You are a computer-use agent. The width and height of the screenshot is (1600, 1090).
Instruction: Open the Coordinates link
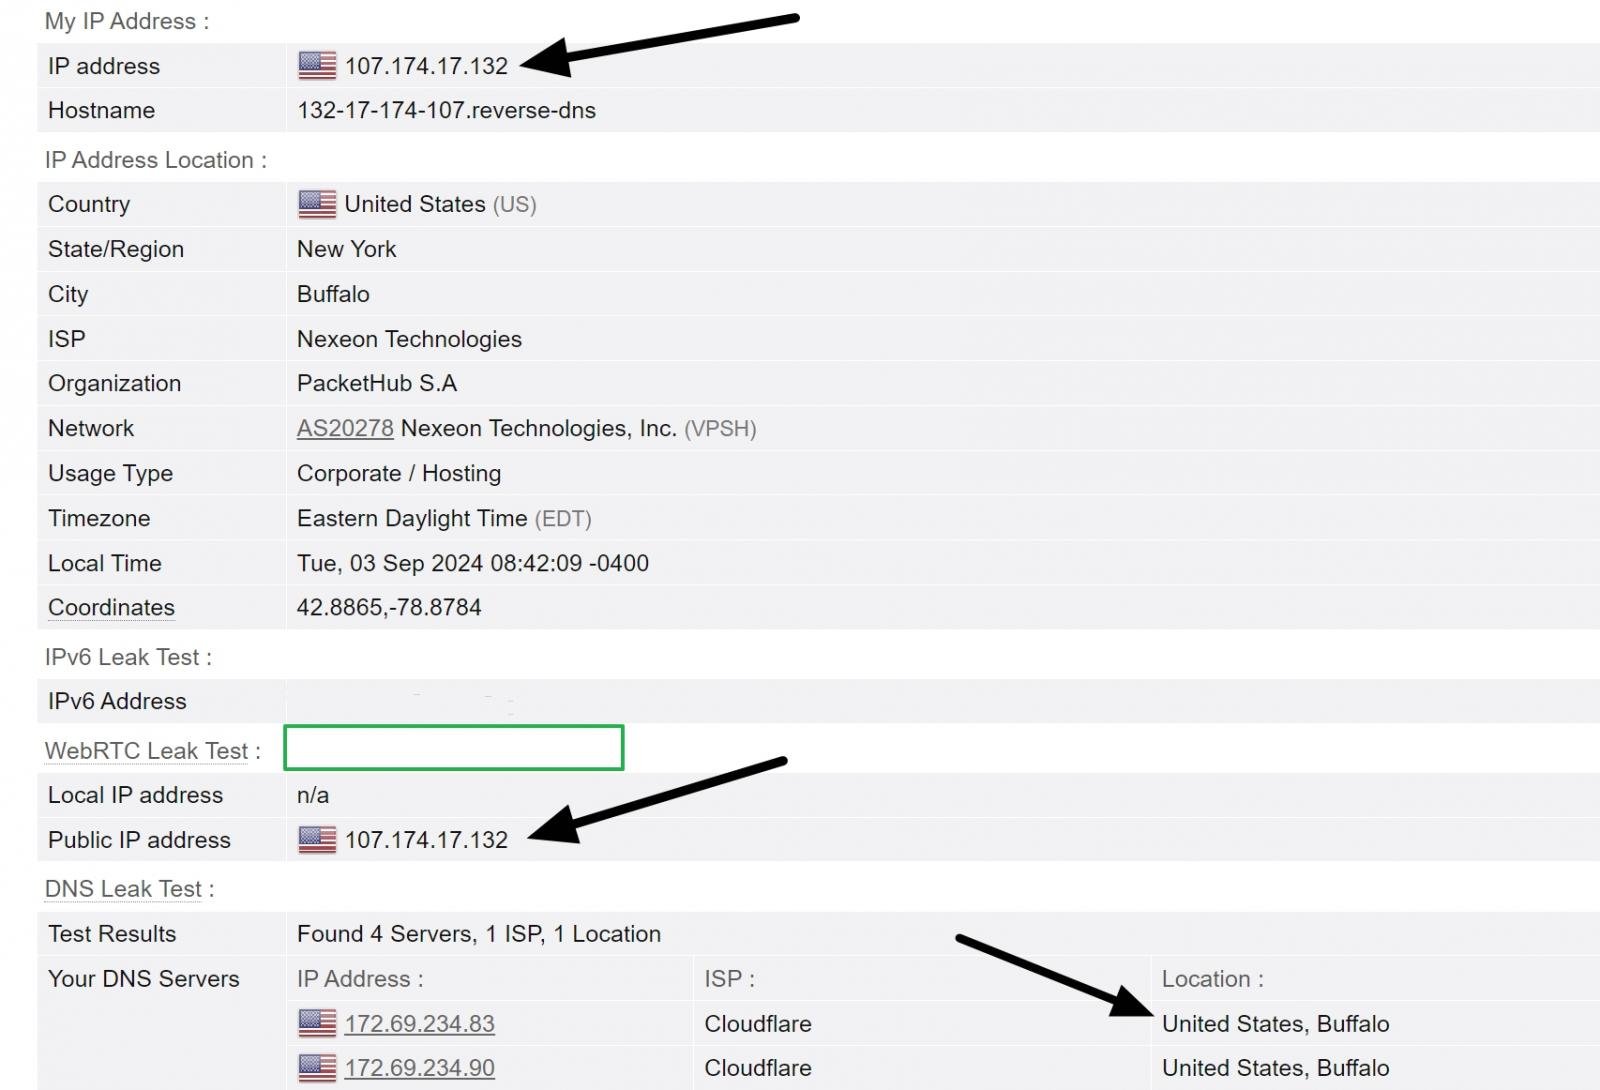pos(110,607)
